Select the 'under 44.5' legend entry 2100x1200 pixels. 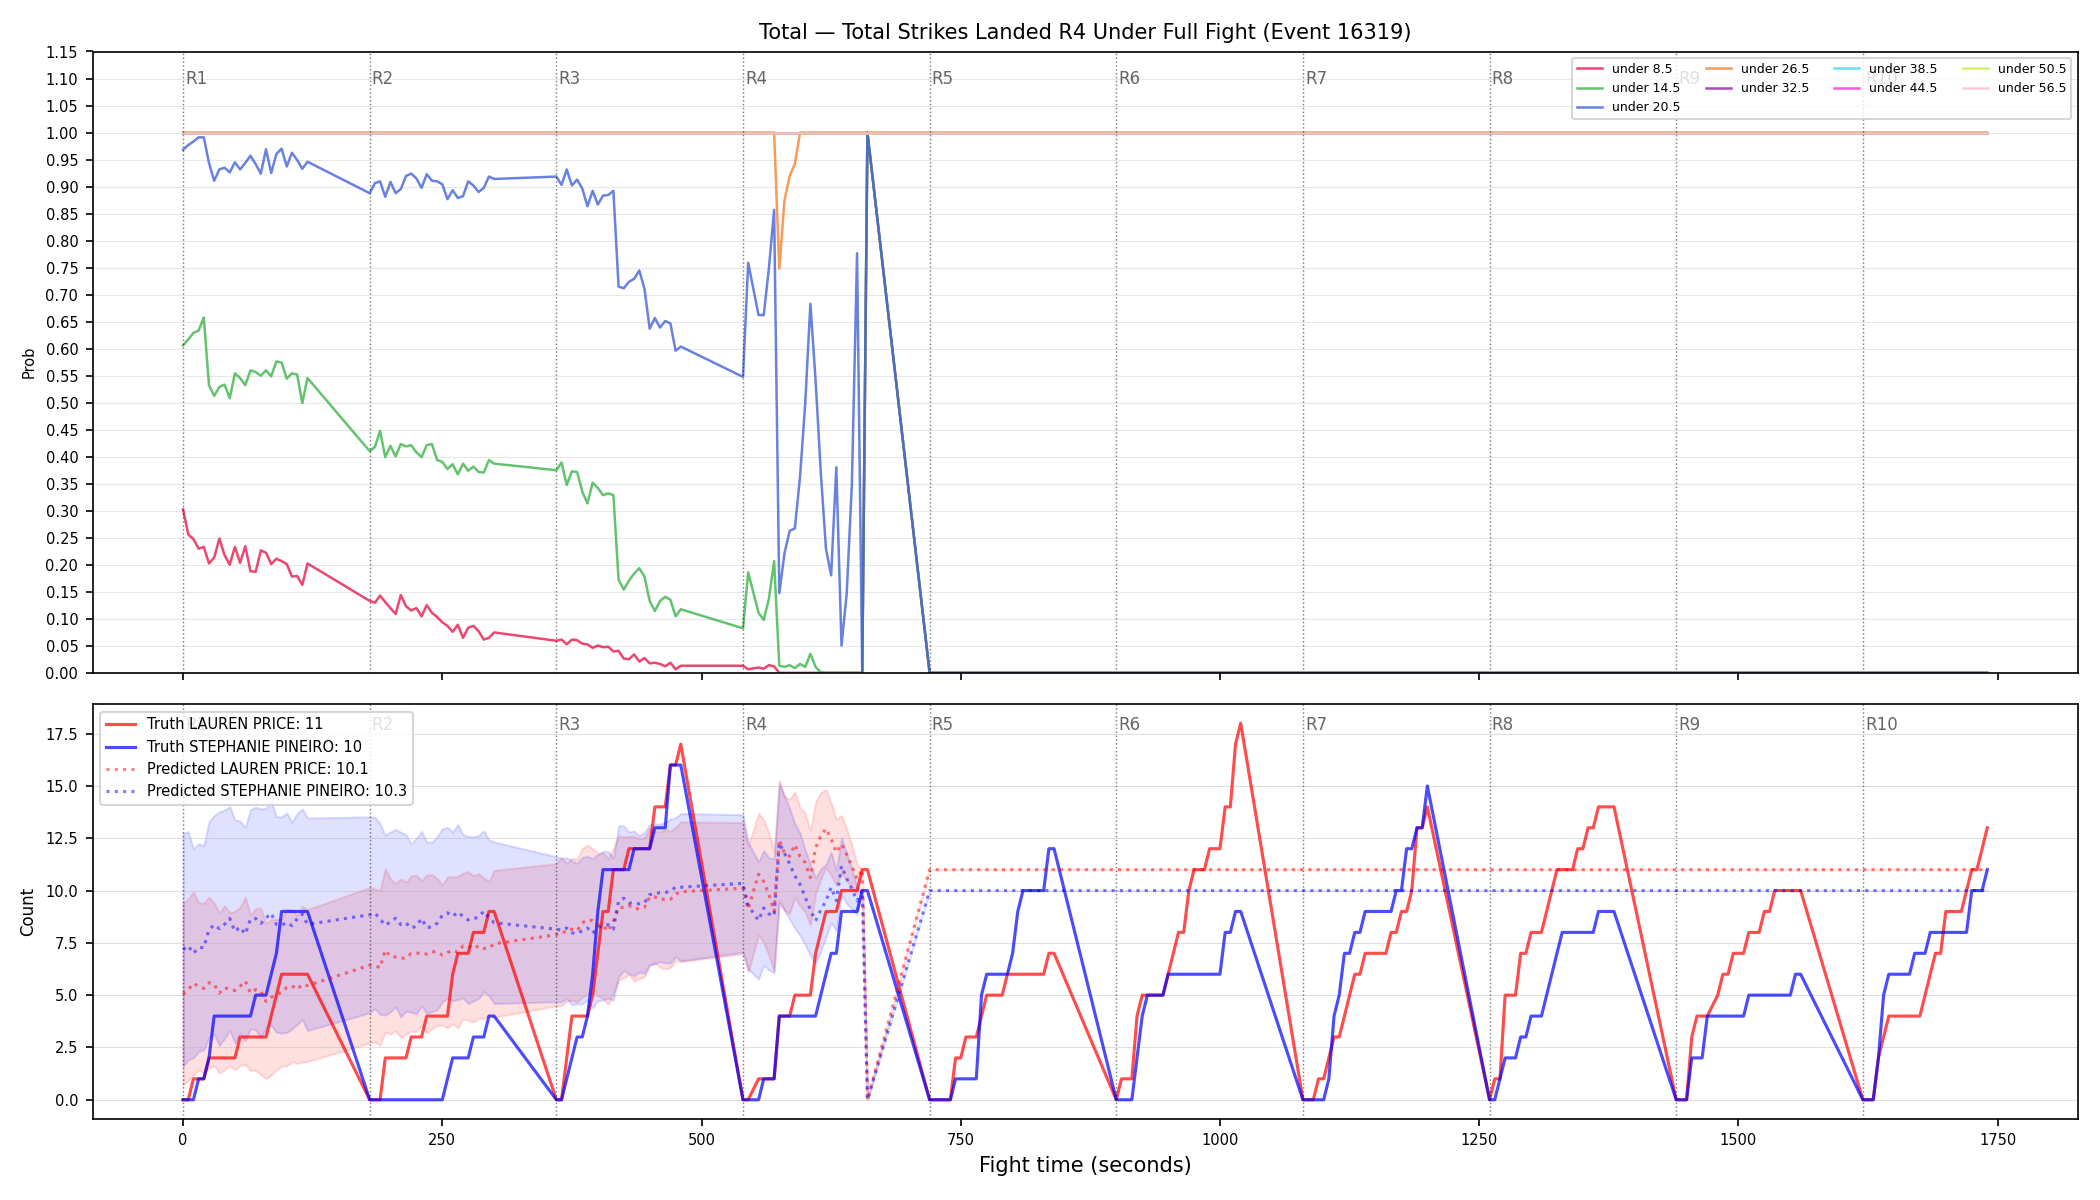[1885, 88]
